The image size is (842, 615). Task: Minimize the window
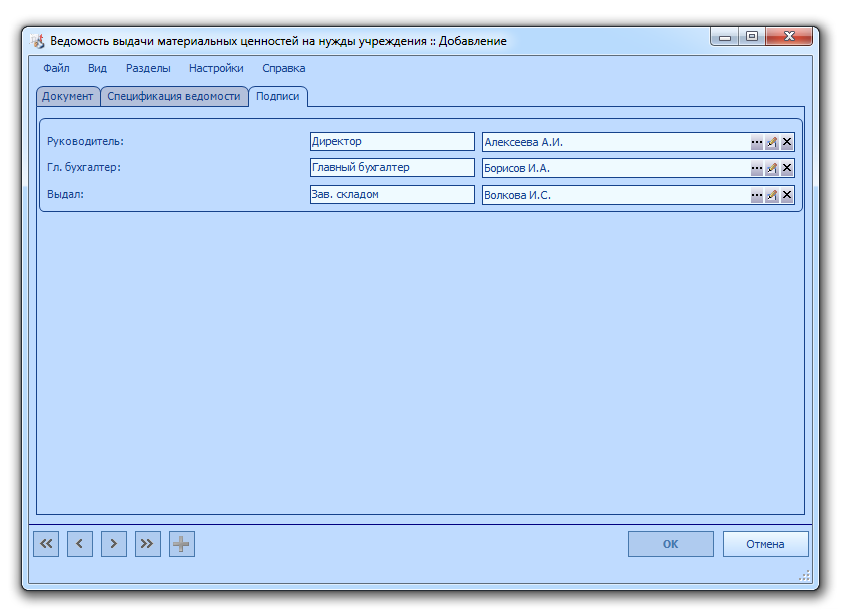click(725, 37)
